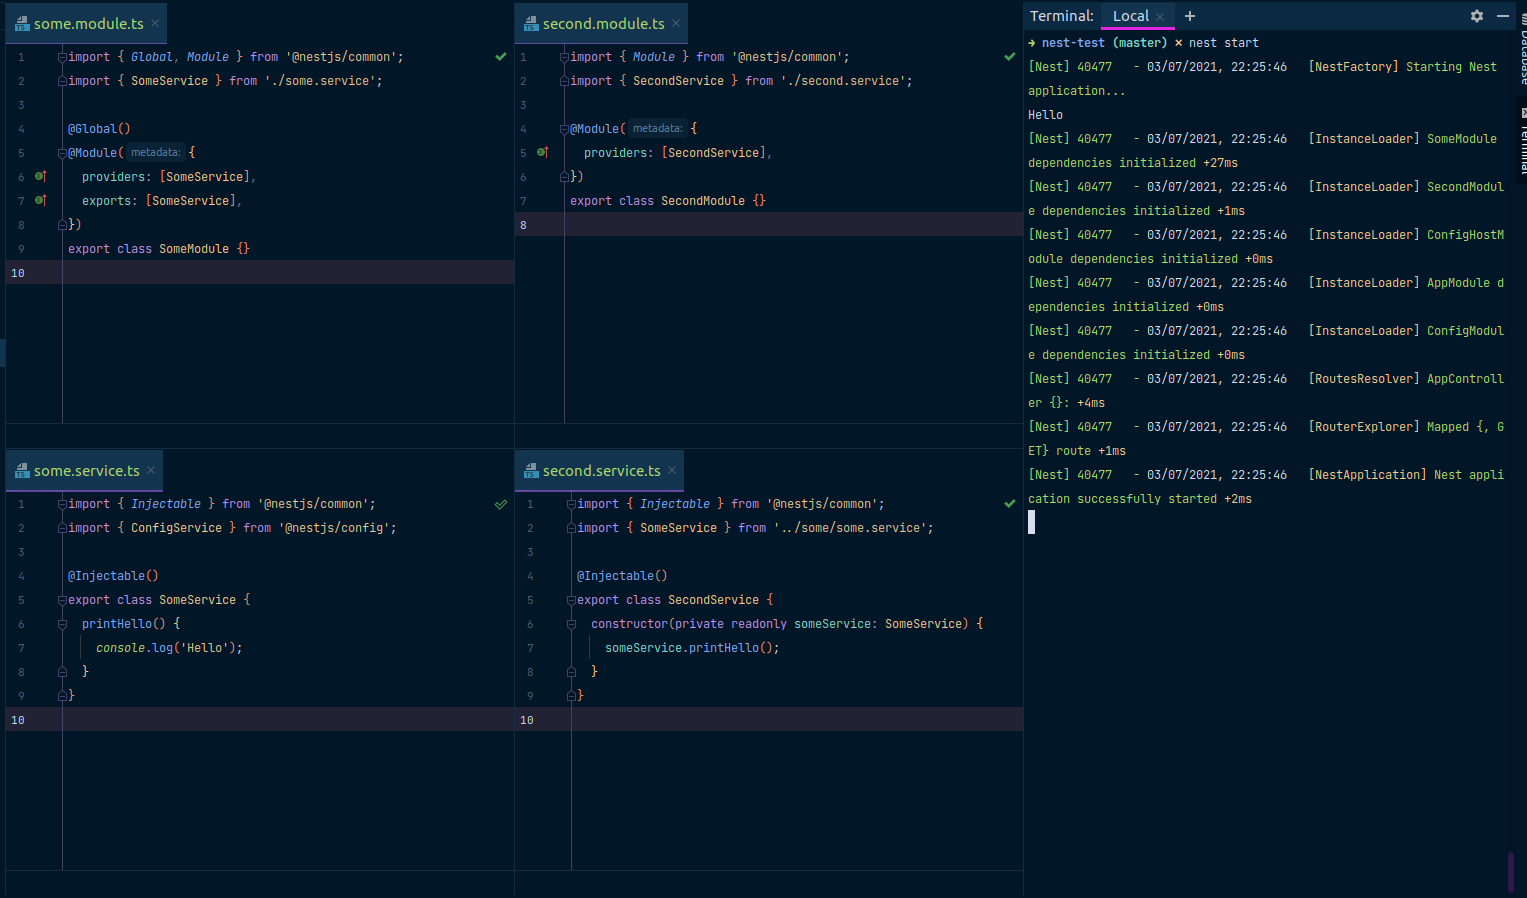Image resolution: width=1527 pixels, height=898 pixels.
Task: Collapse the @Module decorator block in some.module.ts
Action: pyautogui.click(x=62, y=153)
